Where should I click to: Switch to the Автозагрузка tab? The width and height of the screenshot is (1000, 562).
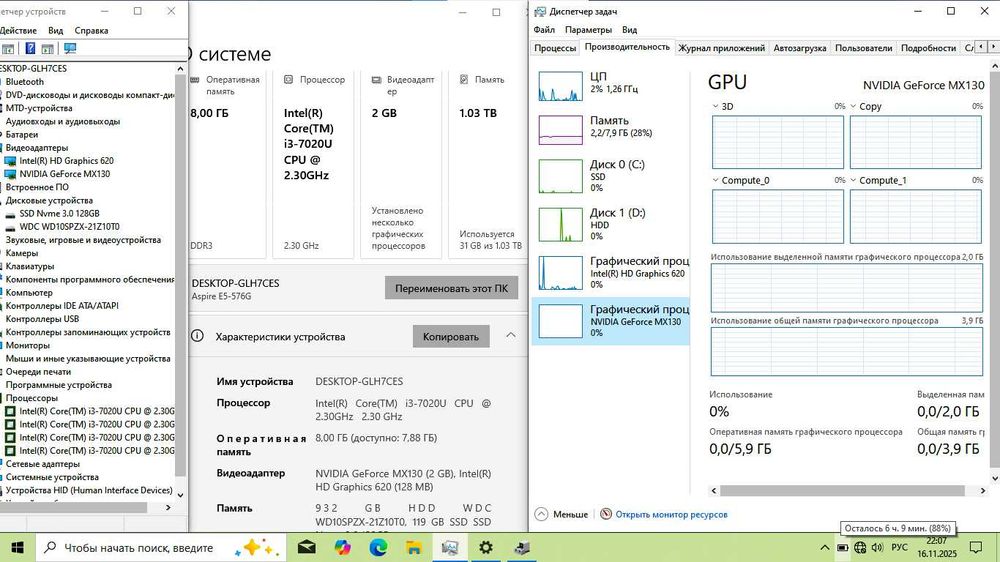pyautogui.click(x=800, y=48)
